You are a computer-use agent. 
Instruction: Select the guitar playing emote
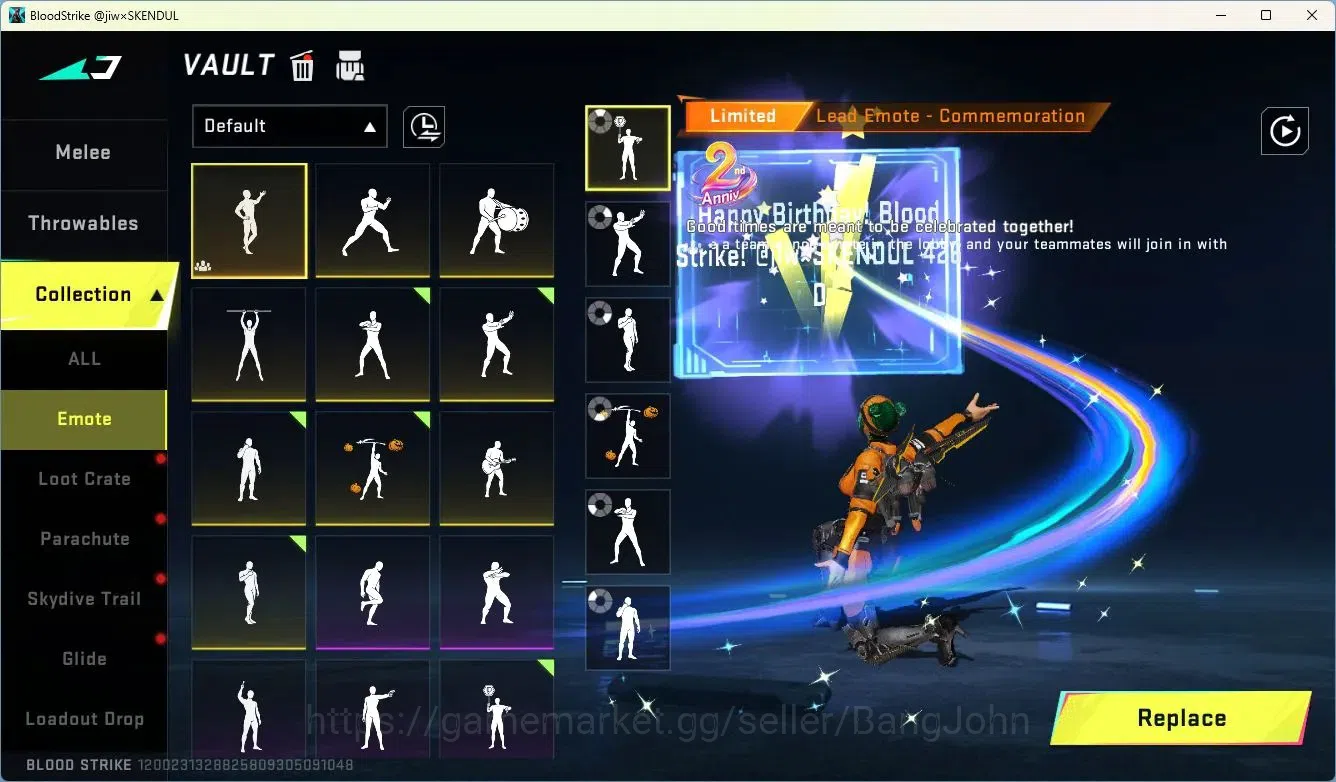[497, 469]
